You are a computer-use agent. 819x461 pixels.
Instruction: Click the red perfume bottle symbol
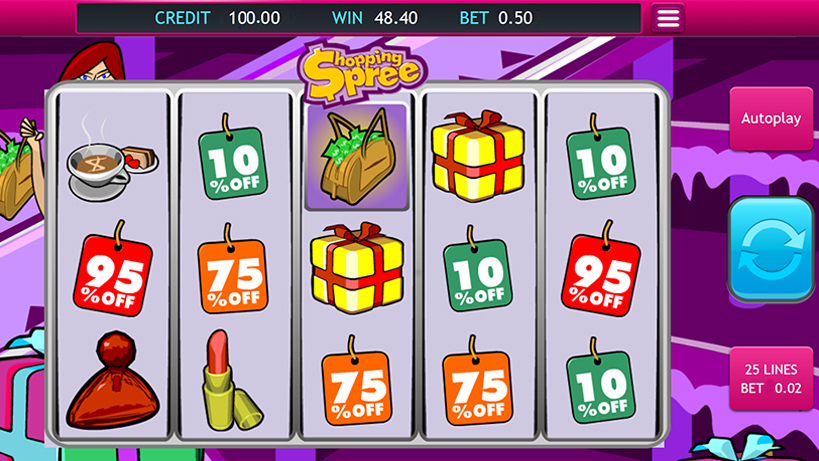113,380
